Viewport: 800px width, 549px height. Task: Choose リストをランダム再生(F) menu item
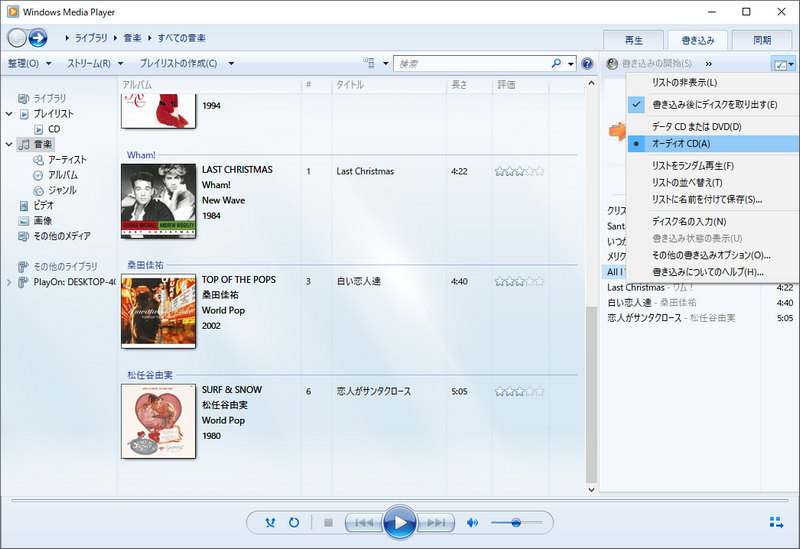(714, 165)
